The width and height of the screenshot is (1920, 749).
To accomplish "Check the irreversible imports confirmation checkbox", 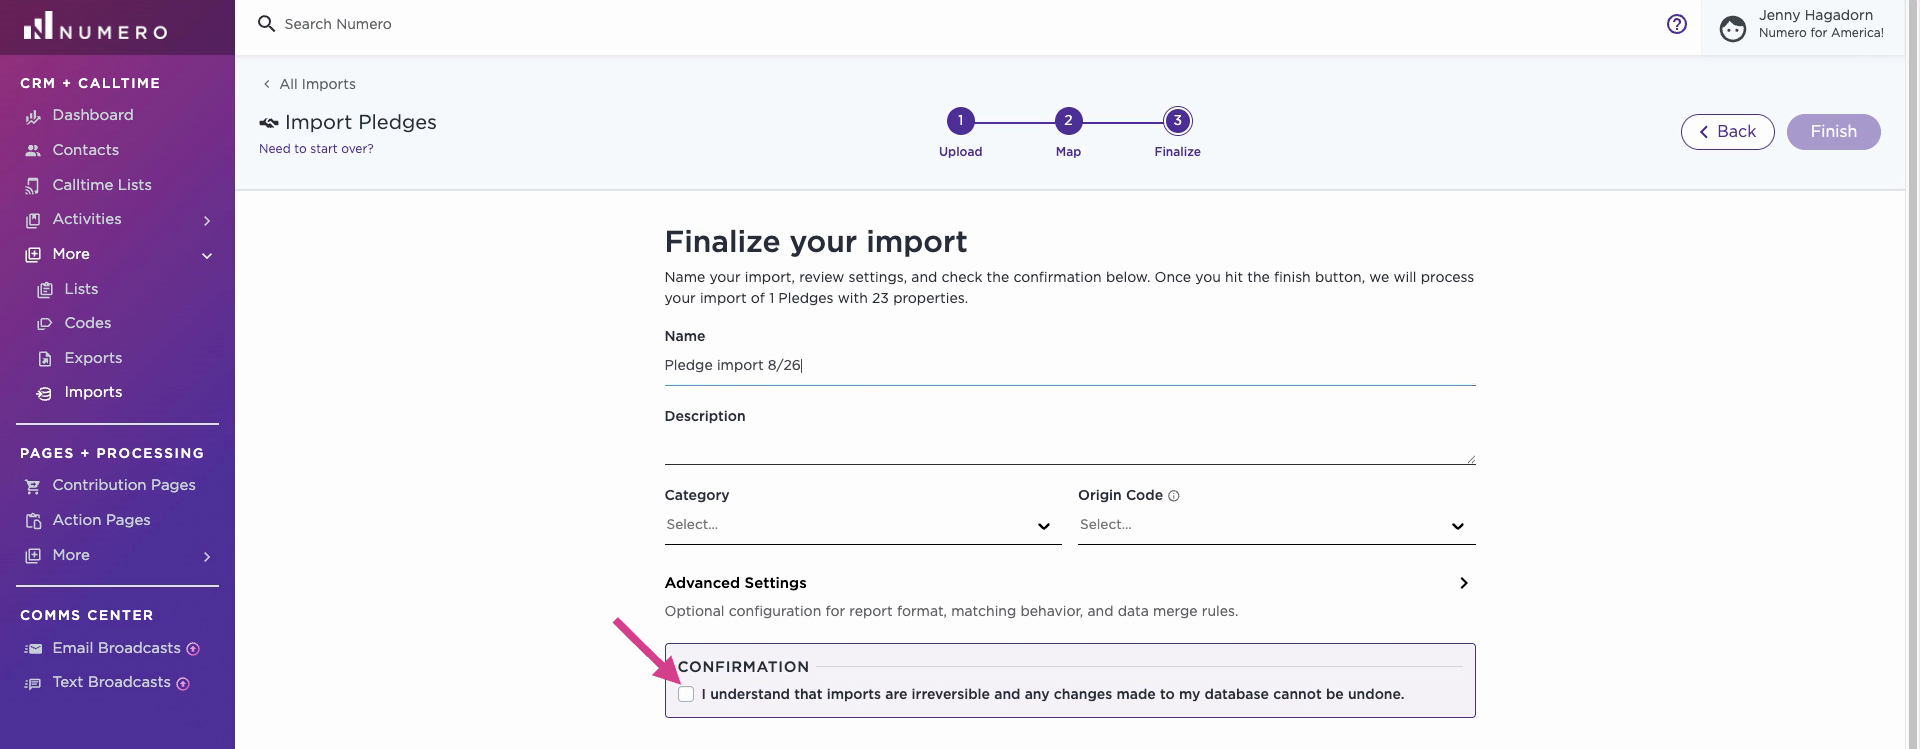I will (686, 694).
